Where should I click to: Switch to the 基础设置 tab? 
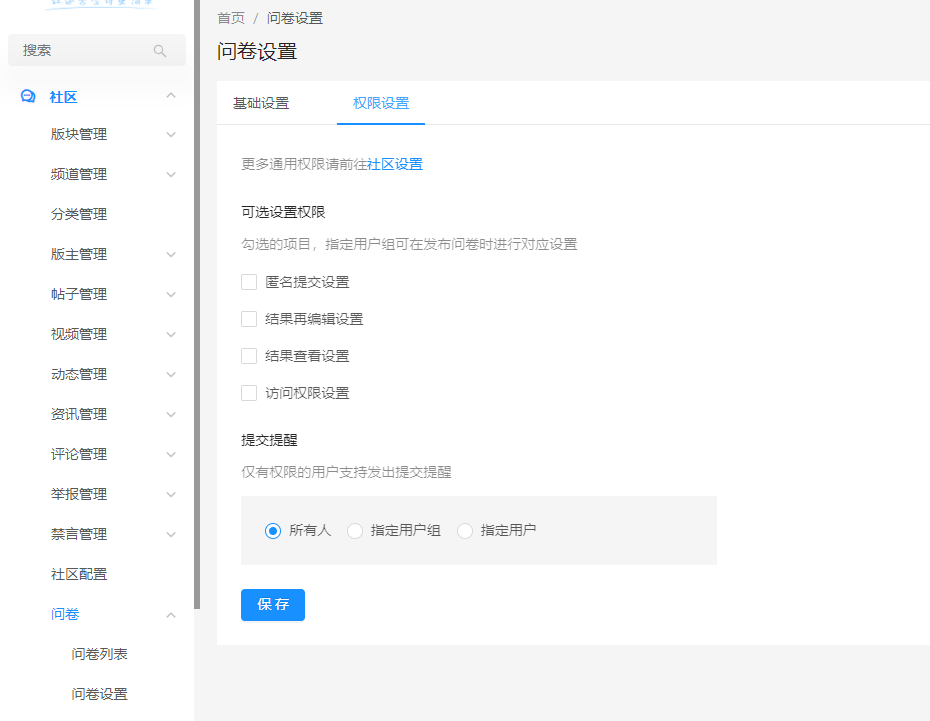pyautogui.click(x=261, y=103)
